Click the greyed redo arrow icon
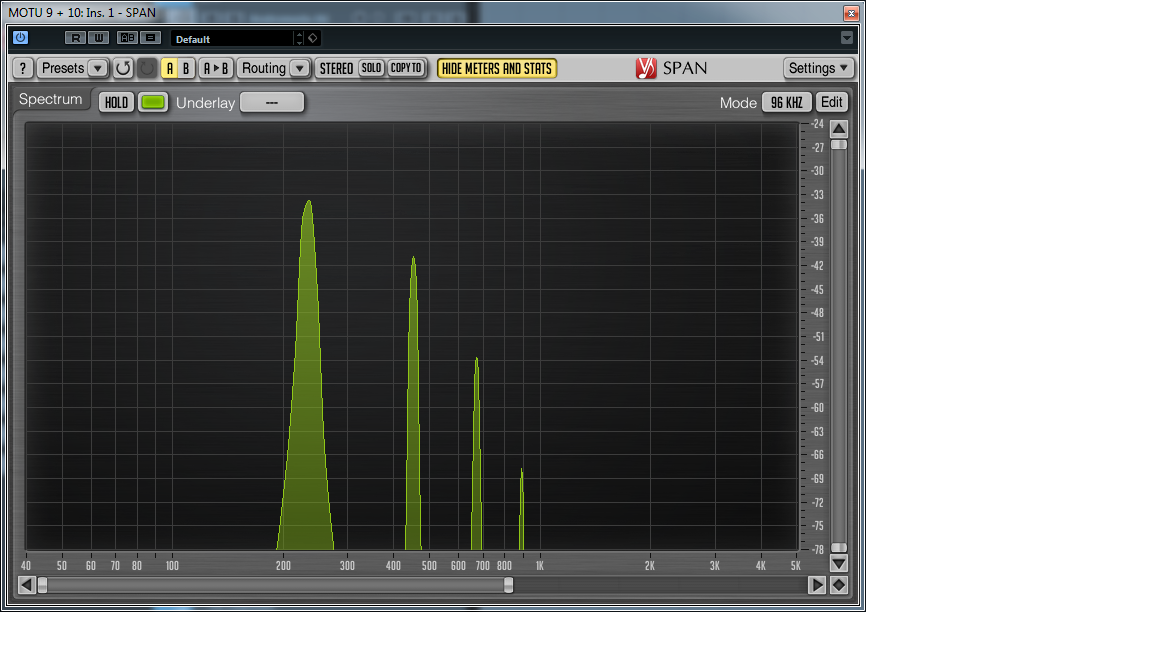This screenshot has height=648, width=1152. click(147, 68)
